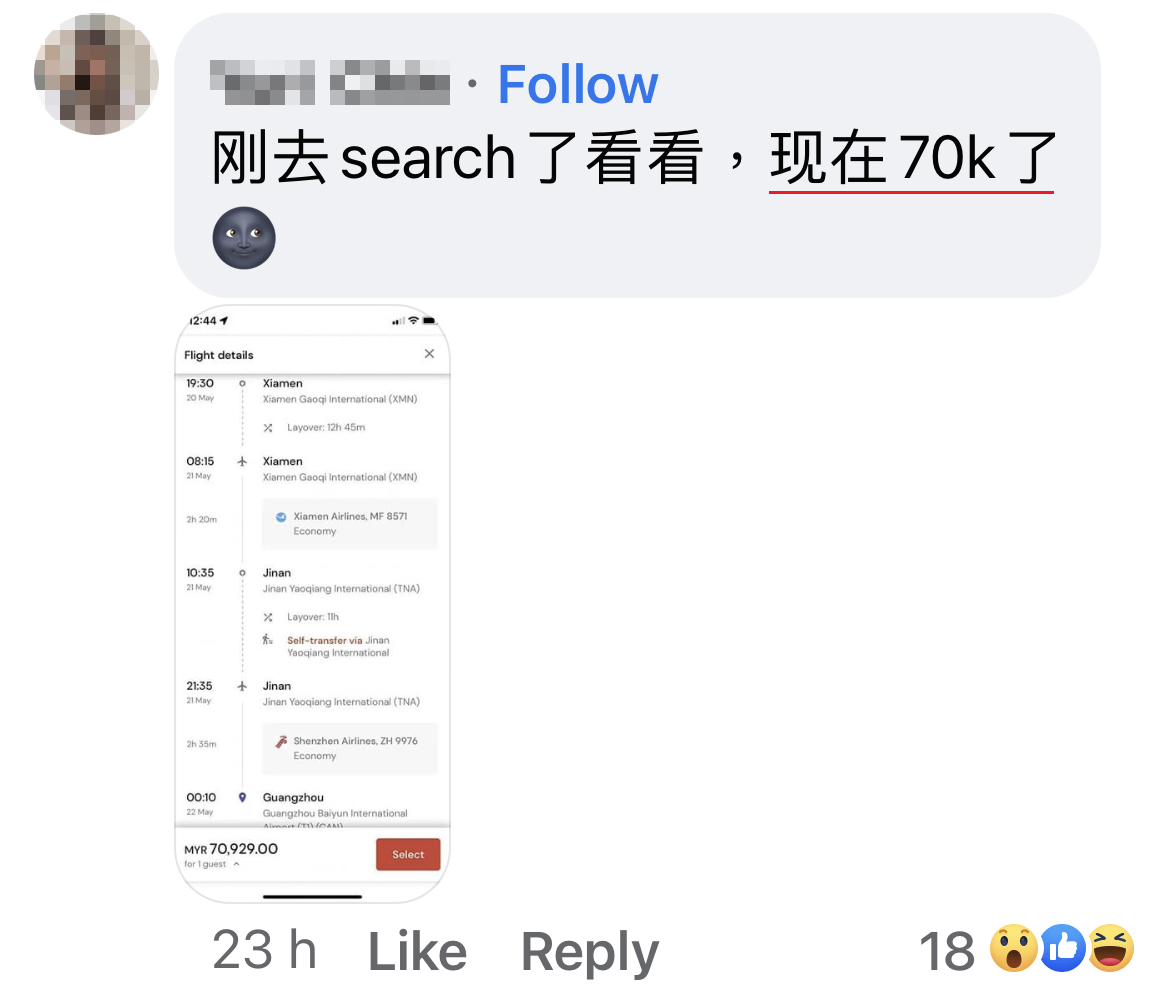Reply to this comment
The width and height of the screenshot is (1170, 991).
[x=589, y=952]
